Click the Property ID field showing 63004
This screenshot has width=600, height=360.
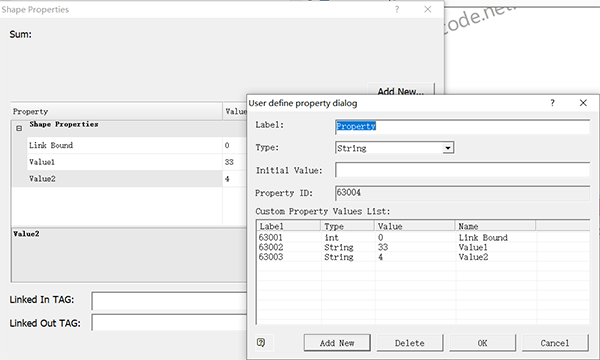click(463, 193)
